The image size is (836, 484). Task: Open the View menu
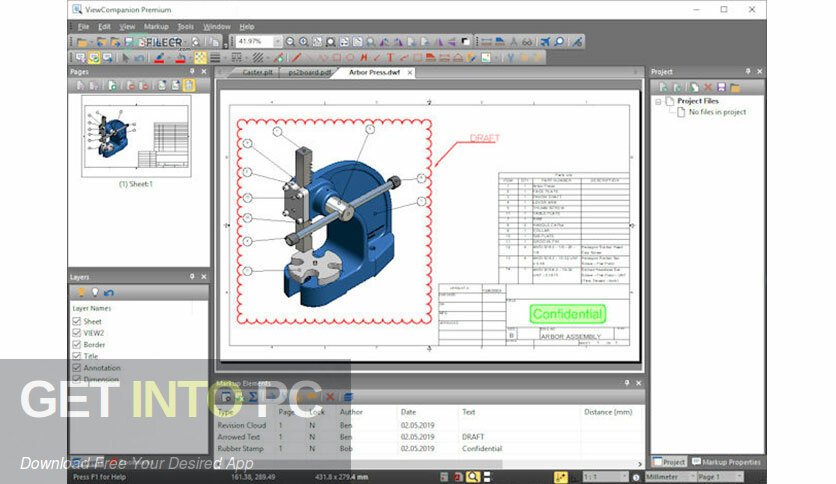[x=127, y=27]
